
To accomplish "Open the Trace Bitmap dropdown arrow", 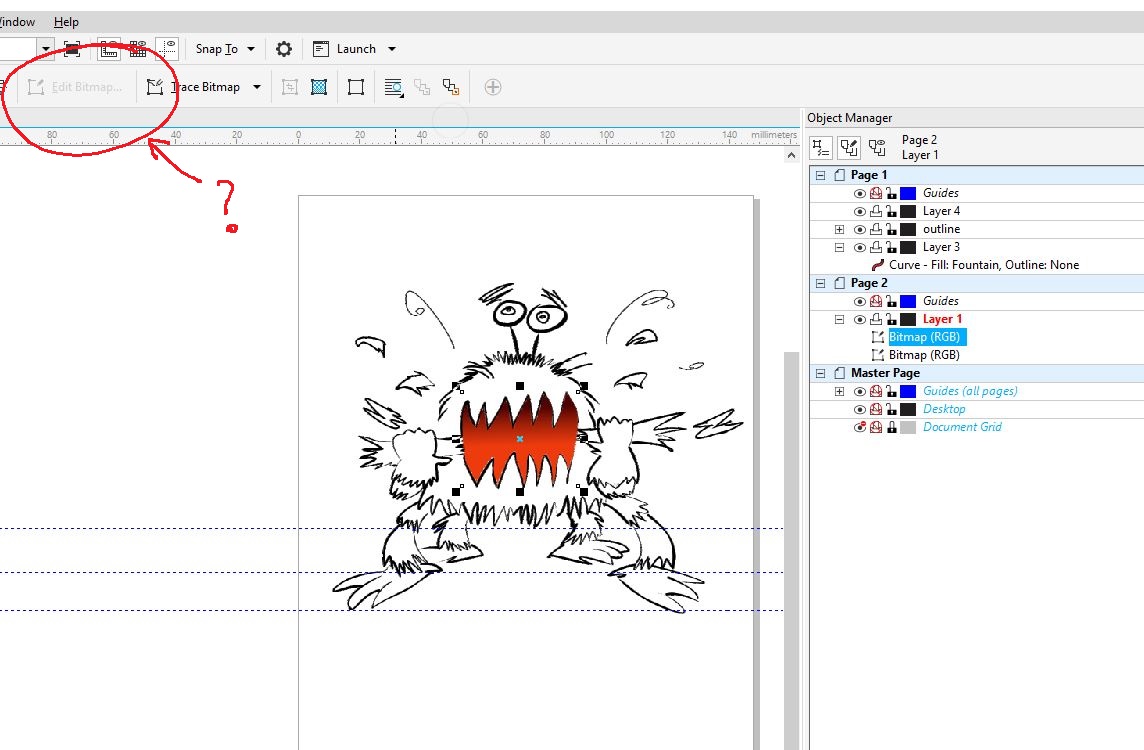I will [257, 87].
